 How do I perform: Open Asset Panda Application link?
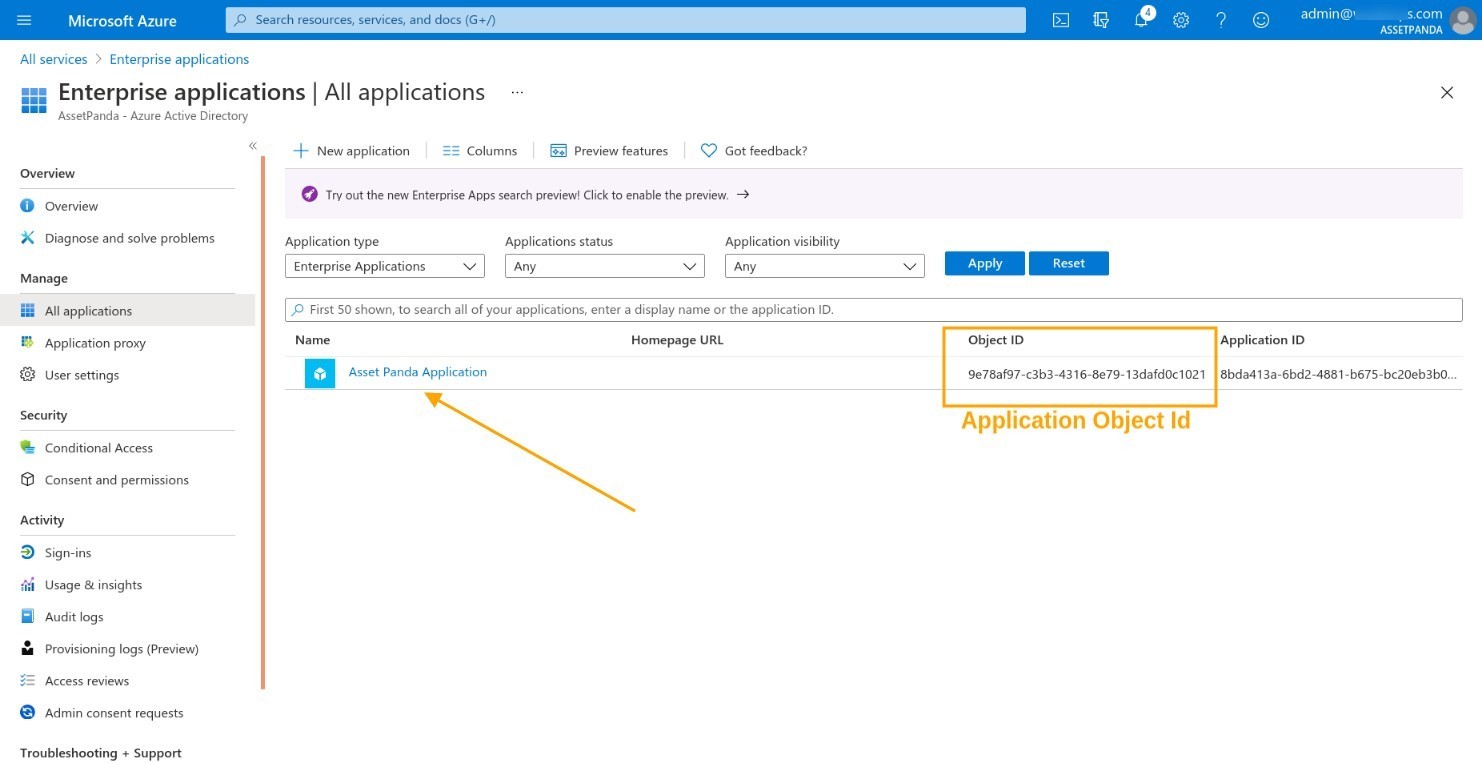418,372
